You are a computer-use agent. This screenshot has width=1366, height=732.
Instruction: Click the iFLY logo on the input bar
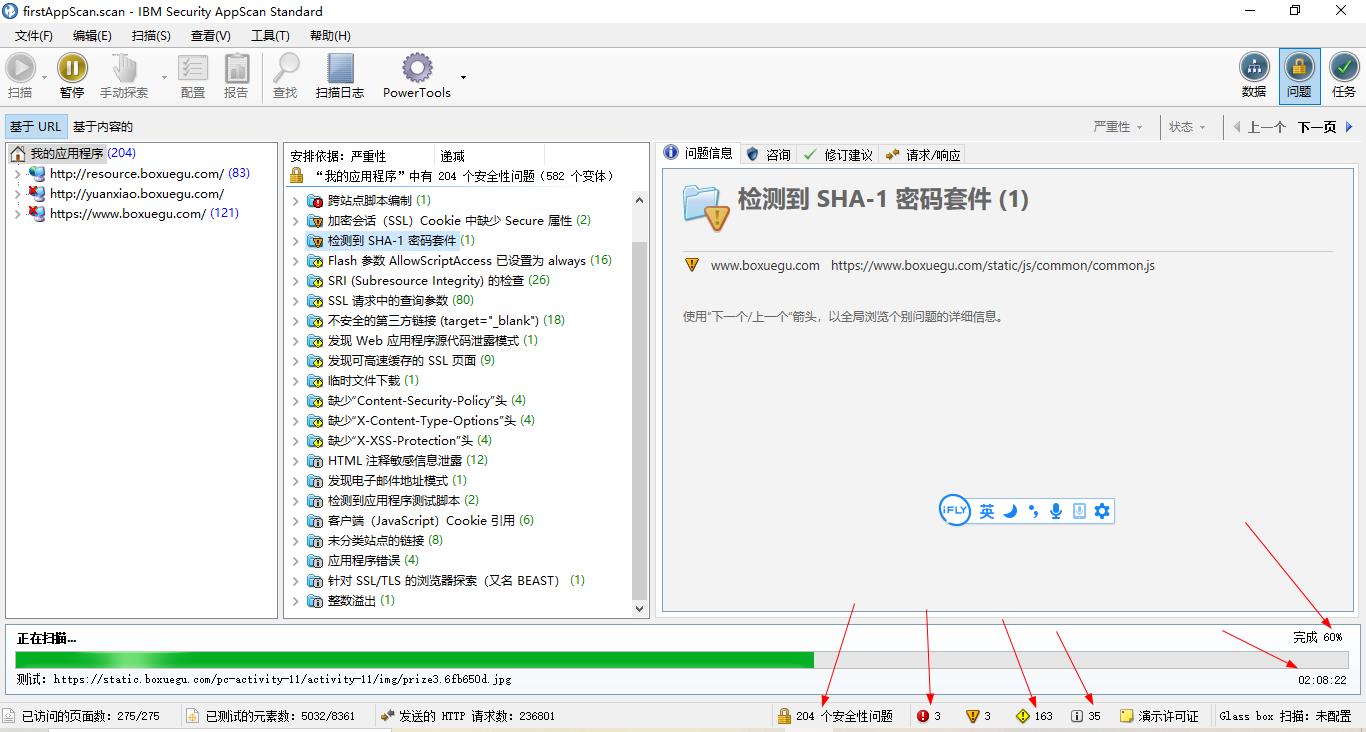955,511
